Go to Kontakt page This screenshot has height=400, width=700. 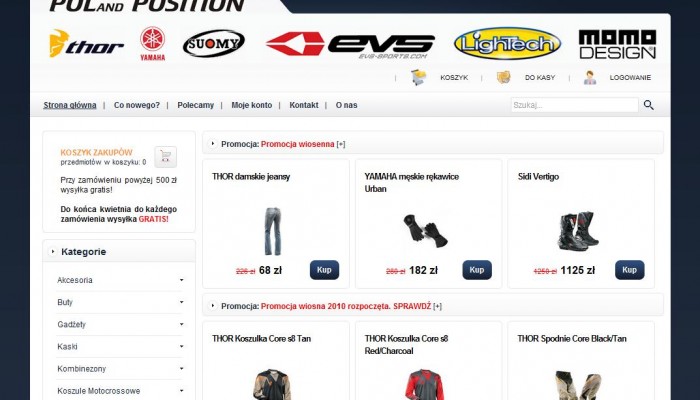pos(304,105)
